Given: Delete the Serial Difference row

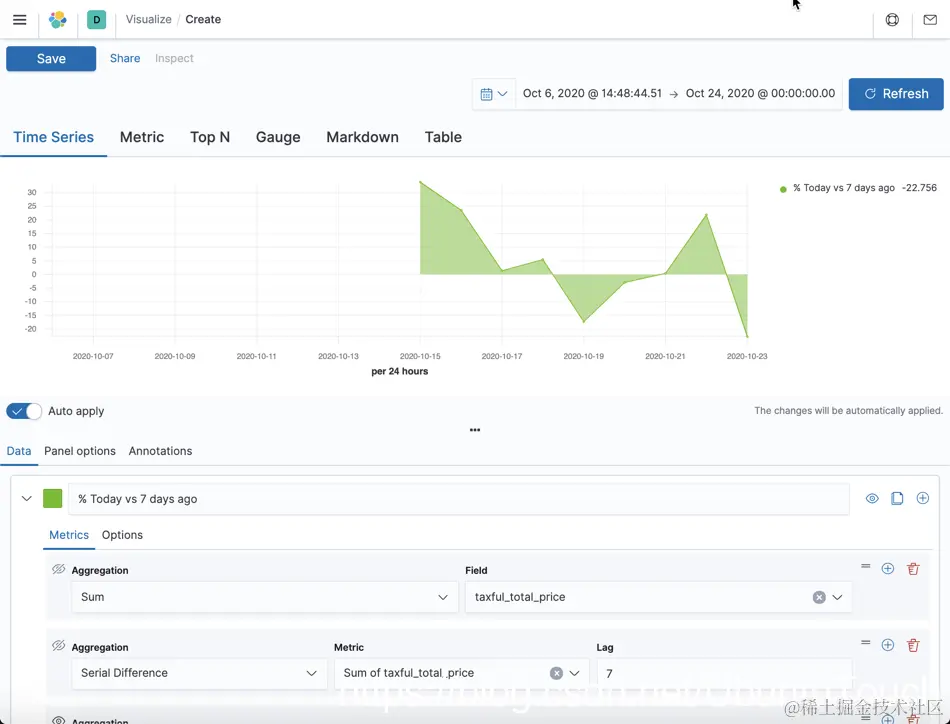Looking at the screenshot, I should [x=913, y=645].
